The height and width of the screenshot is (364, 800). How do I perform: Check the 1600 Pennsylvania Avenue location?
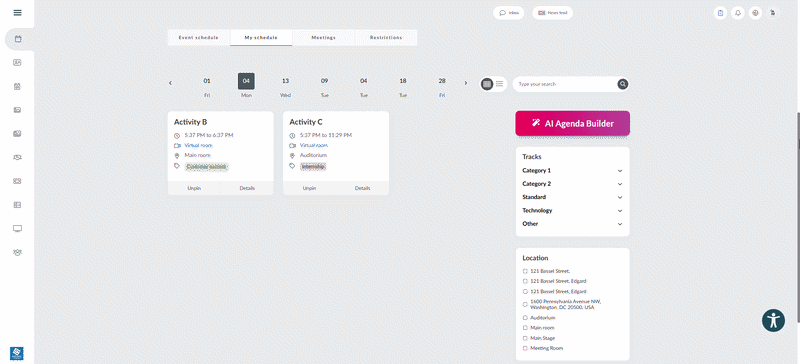click(526, 304)
